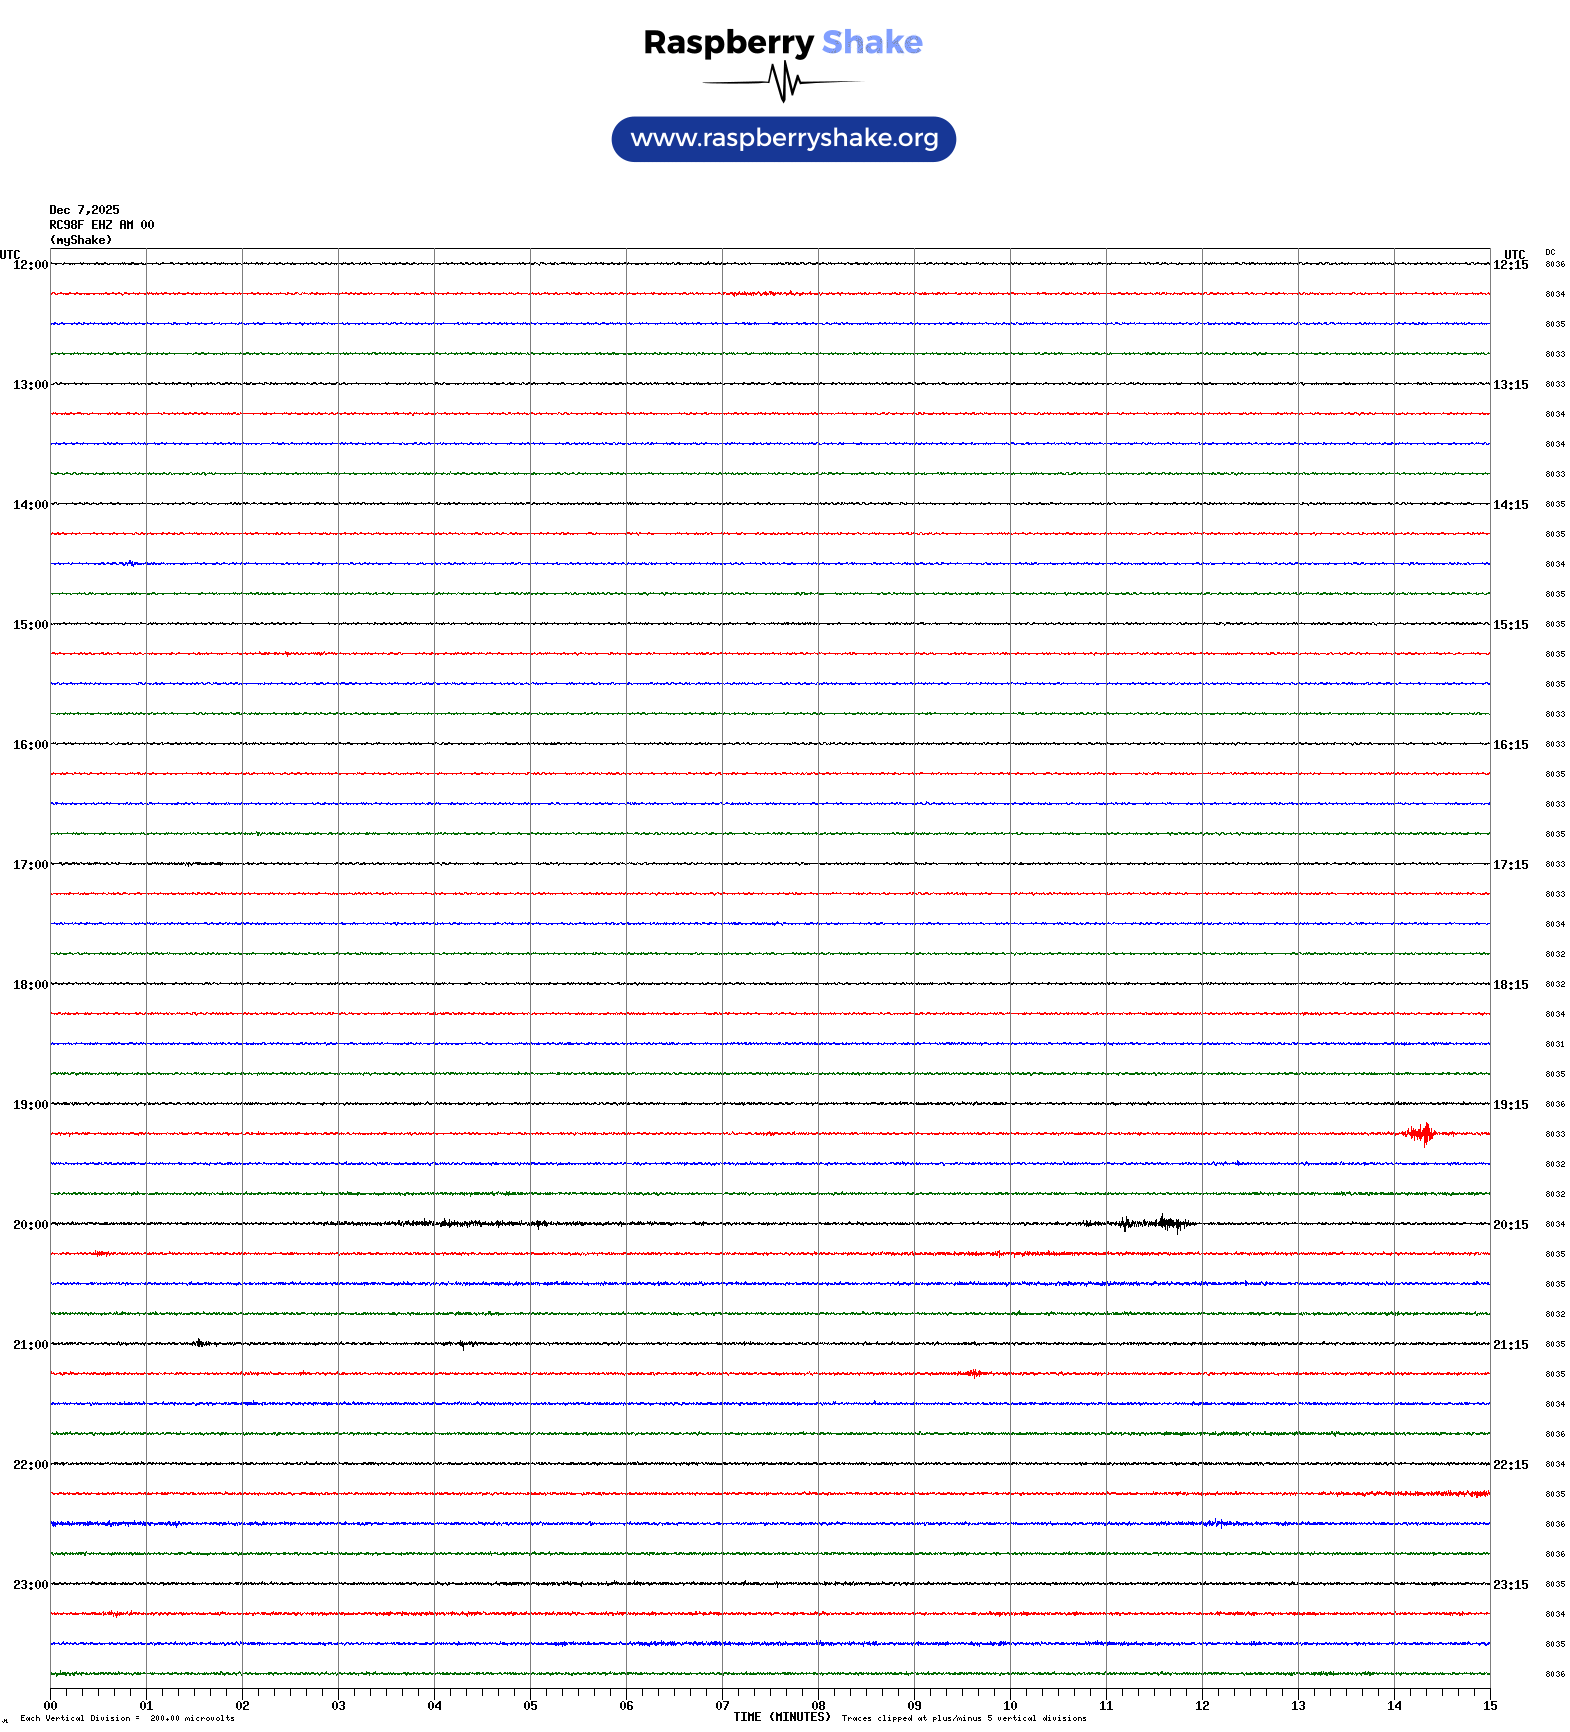The width and height of the screenshot is (1570, 1732).
Task: Click the Raspberry Shake logo title
Action: [783, 43]
